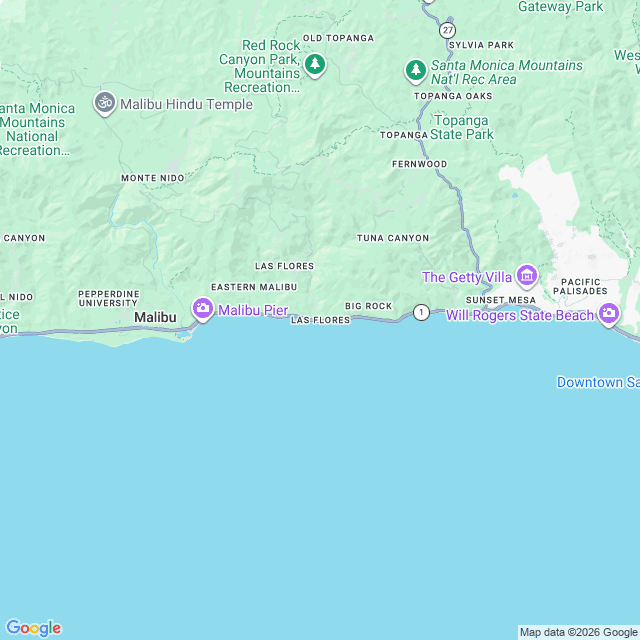Click the TOPANGA OAKS label
The width and height of the screenshot is (640, 640).
453,96
